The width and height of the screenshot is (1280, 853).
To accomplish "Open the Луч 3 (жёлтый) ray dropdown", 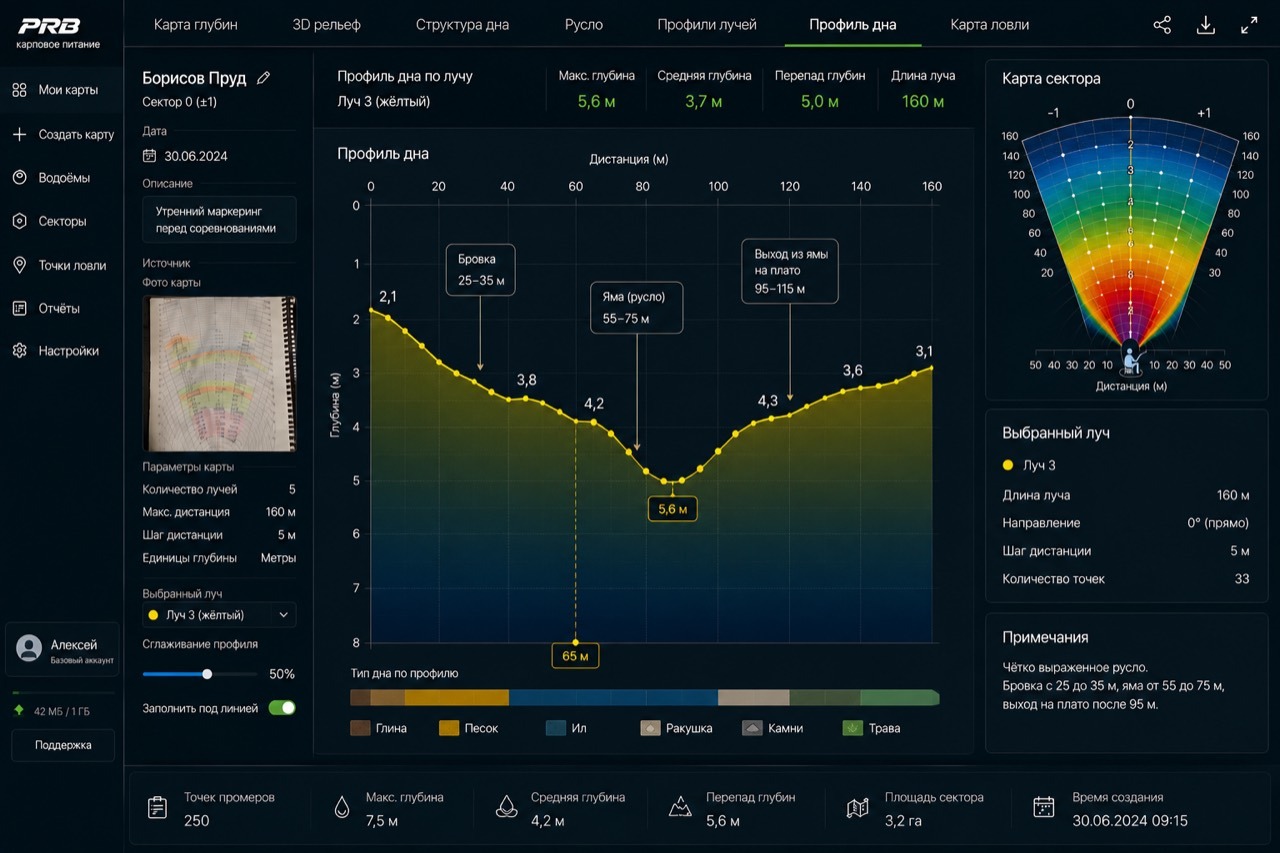I will click(x=219, y=615).
